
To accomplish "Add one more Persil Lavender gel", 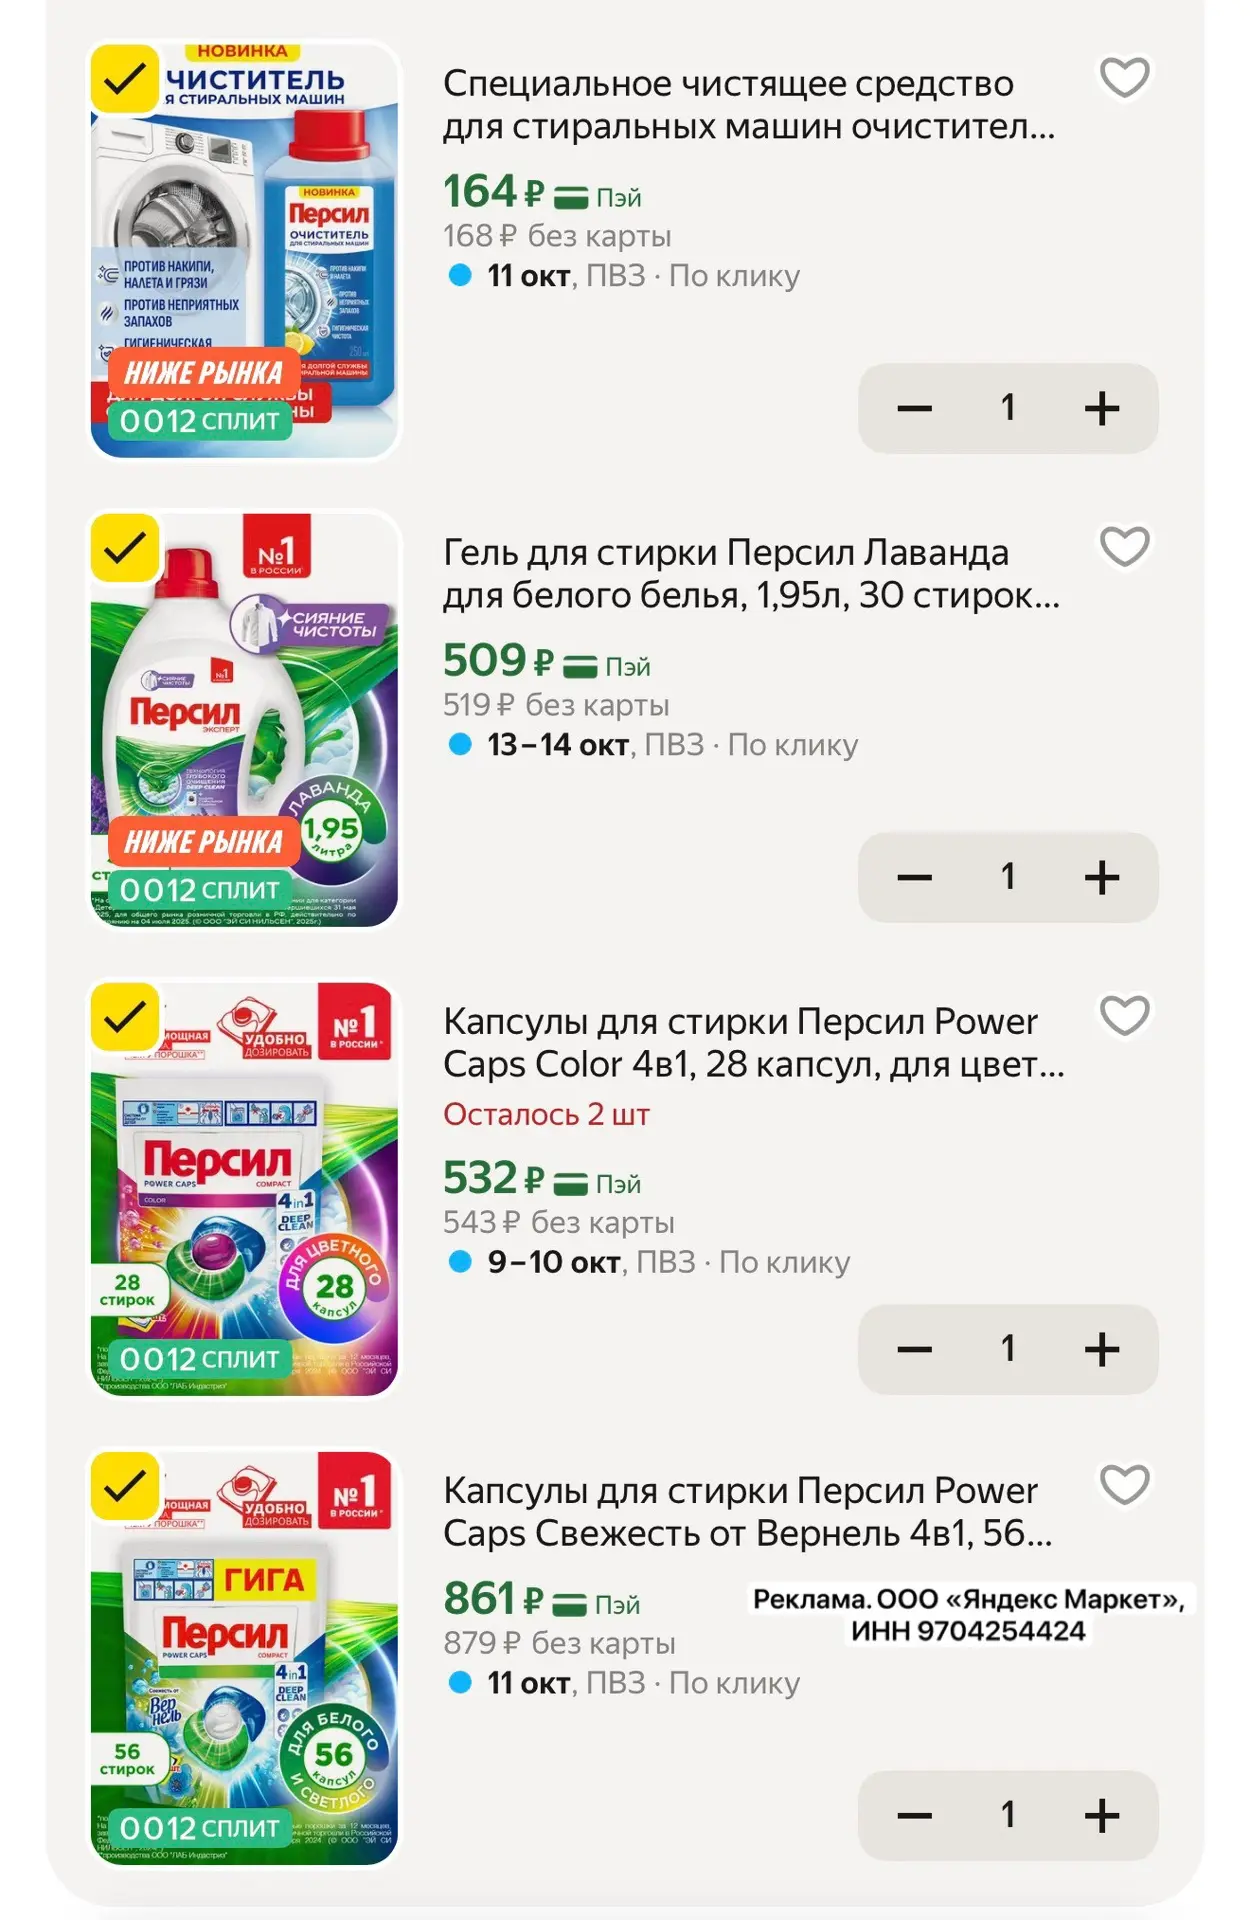I will pyautogui.click(x=1102, y=877).
